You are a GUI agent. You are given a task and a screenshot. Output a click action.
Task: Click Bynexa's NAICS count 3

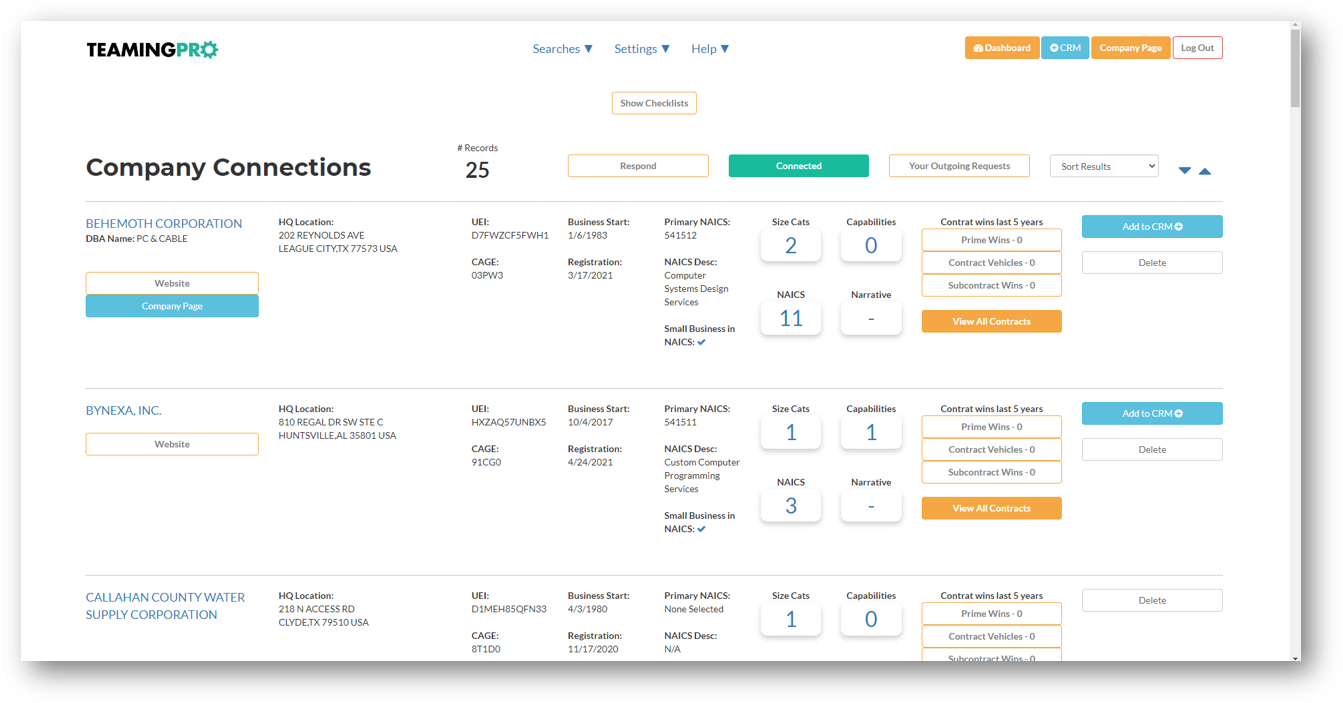click(x=791, y=505)
